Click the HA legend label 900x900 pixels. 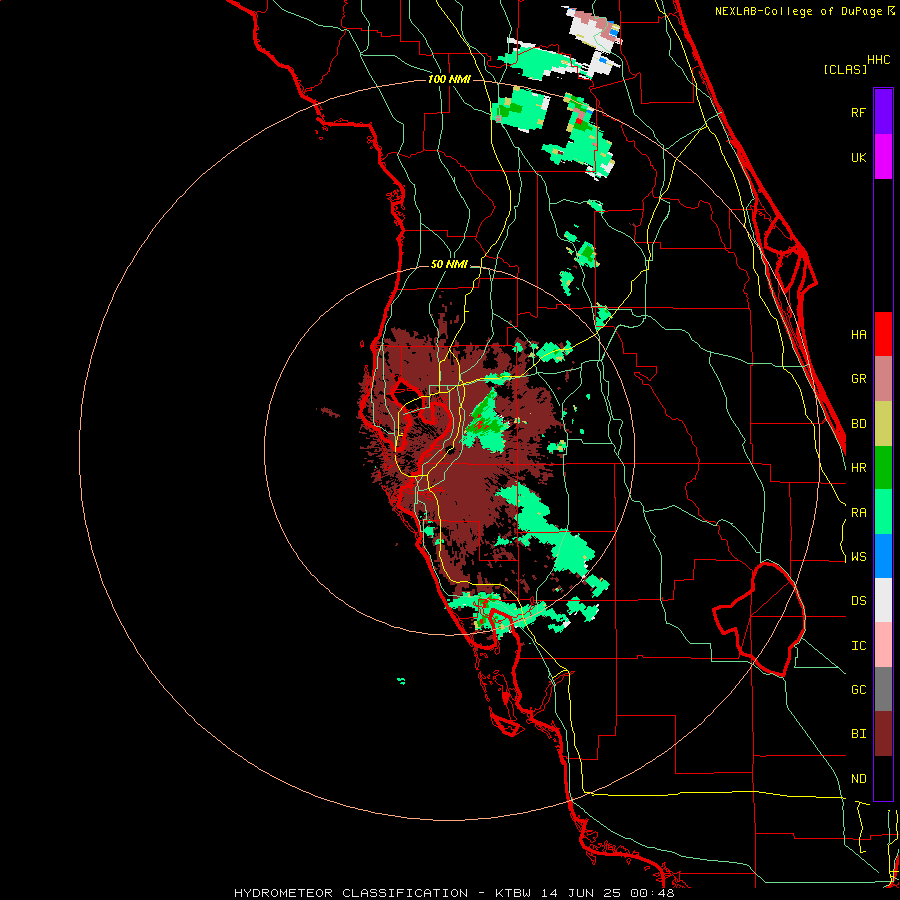coord(858,334)
